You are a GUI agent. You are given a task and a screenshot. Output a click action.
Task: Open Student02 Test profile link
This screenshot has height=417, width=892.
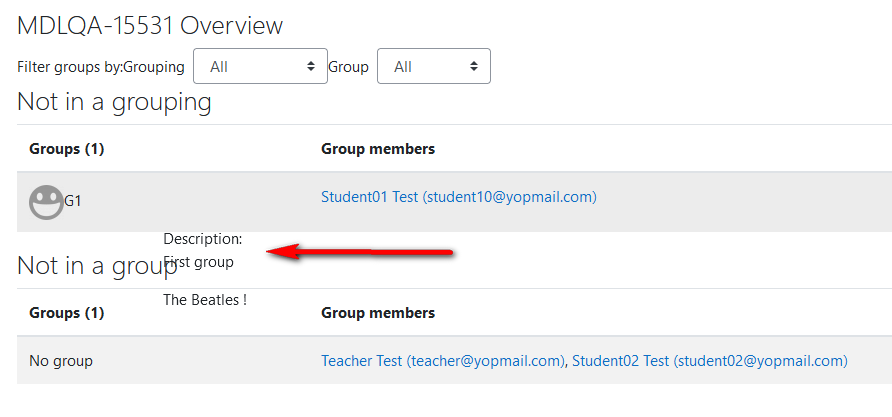pyautogui.click(x=709, y=361)
